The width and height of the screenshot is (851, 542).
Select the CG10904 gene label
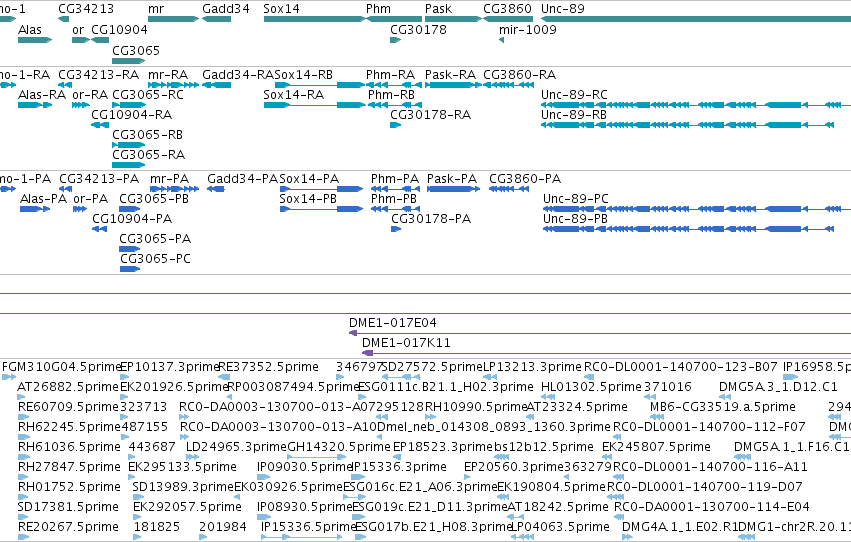tap(119, 29)
